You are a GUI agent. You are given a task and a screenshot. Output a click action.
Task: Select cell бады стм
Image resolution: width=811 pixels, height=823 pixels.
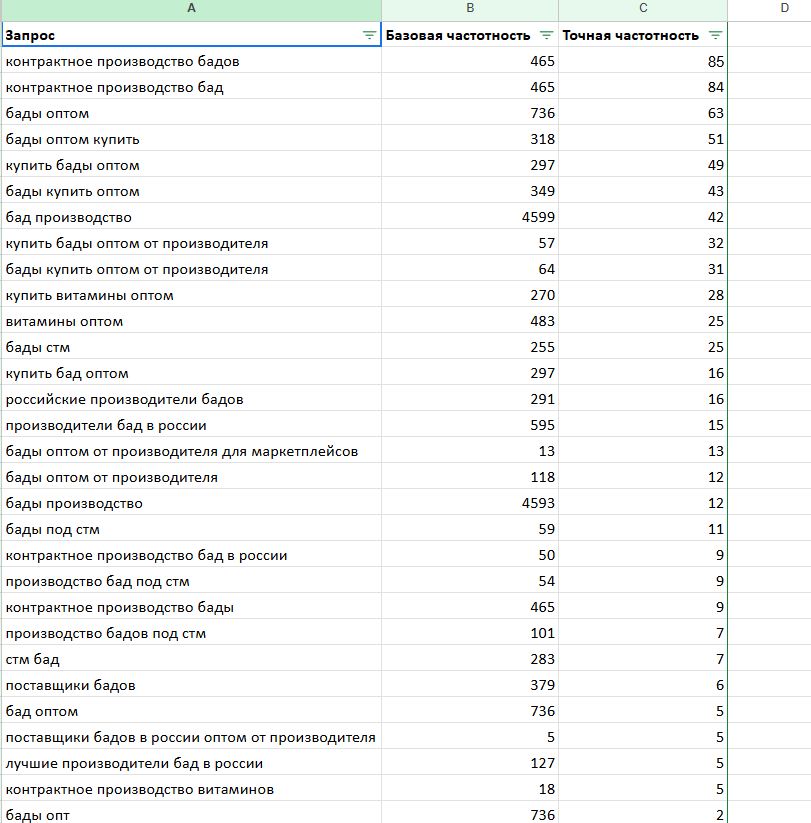(191, 347)
